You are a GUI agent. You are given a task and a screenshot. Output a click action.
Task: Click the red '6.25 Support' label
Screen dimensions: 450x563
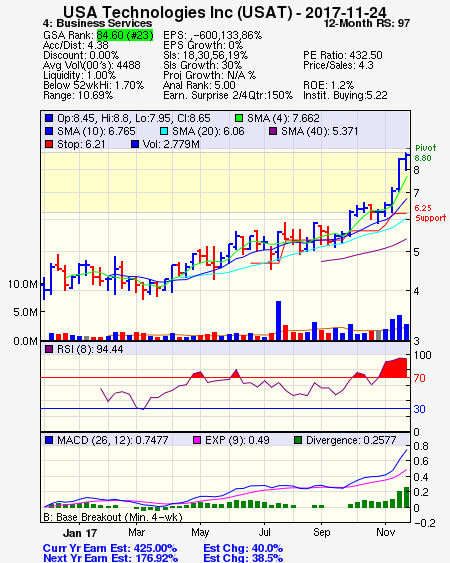point(430,213)
